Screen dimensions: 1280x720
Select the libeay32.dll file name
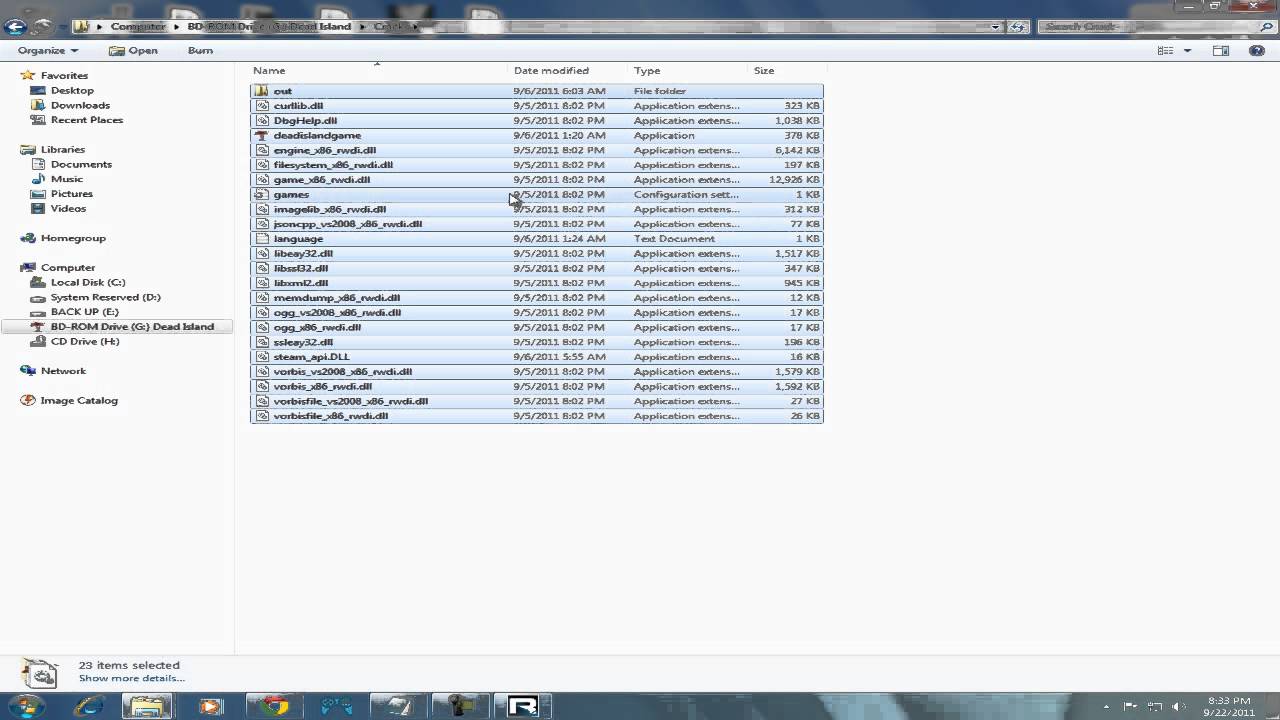click(x=303, y=253)
